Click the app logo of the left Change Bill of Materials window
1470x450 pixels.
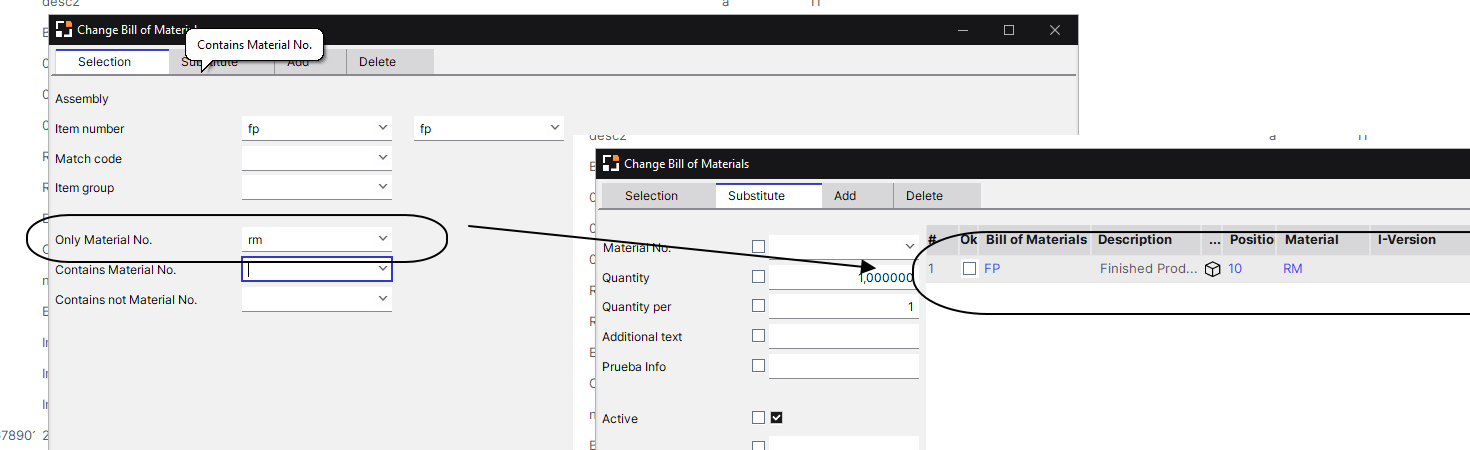pyautogui.click(x=63, y=30)
